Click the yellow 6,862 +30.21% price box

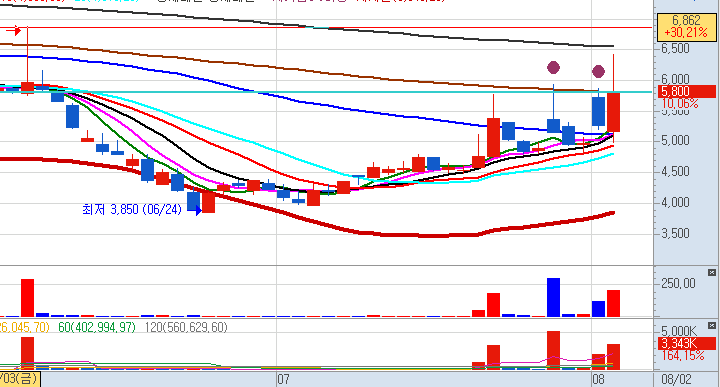tap(686, 27)
